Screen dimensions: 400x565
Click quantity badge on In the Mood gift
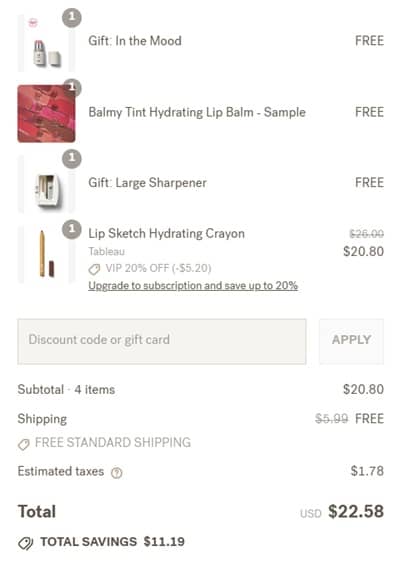(72, 18)
